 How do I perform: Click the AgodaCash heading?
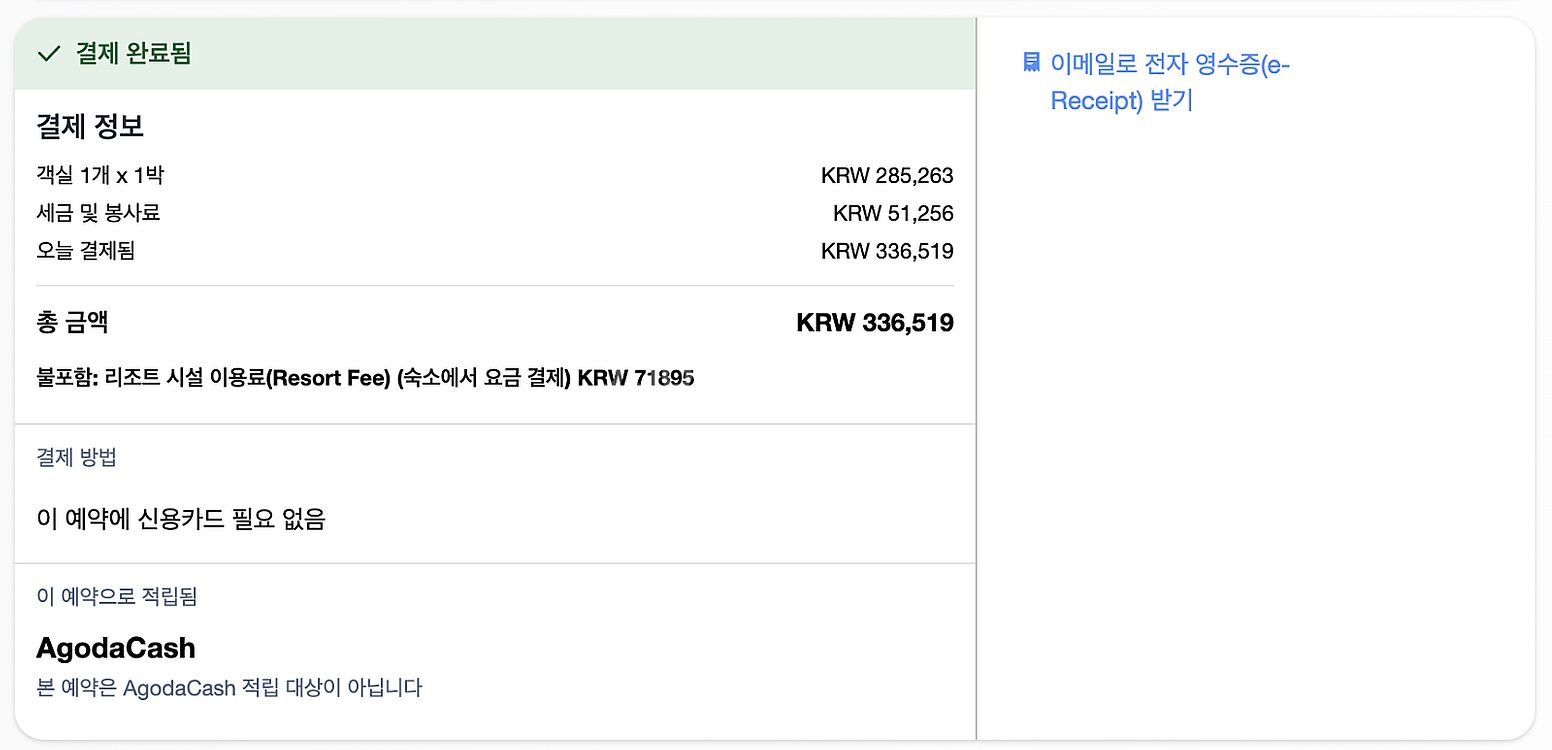(116, 649)
